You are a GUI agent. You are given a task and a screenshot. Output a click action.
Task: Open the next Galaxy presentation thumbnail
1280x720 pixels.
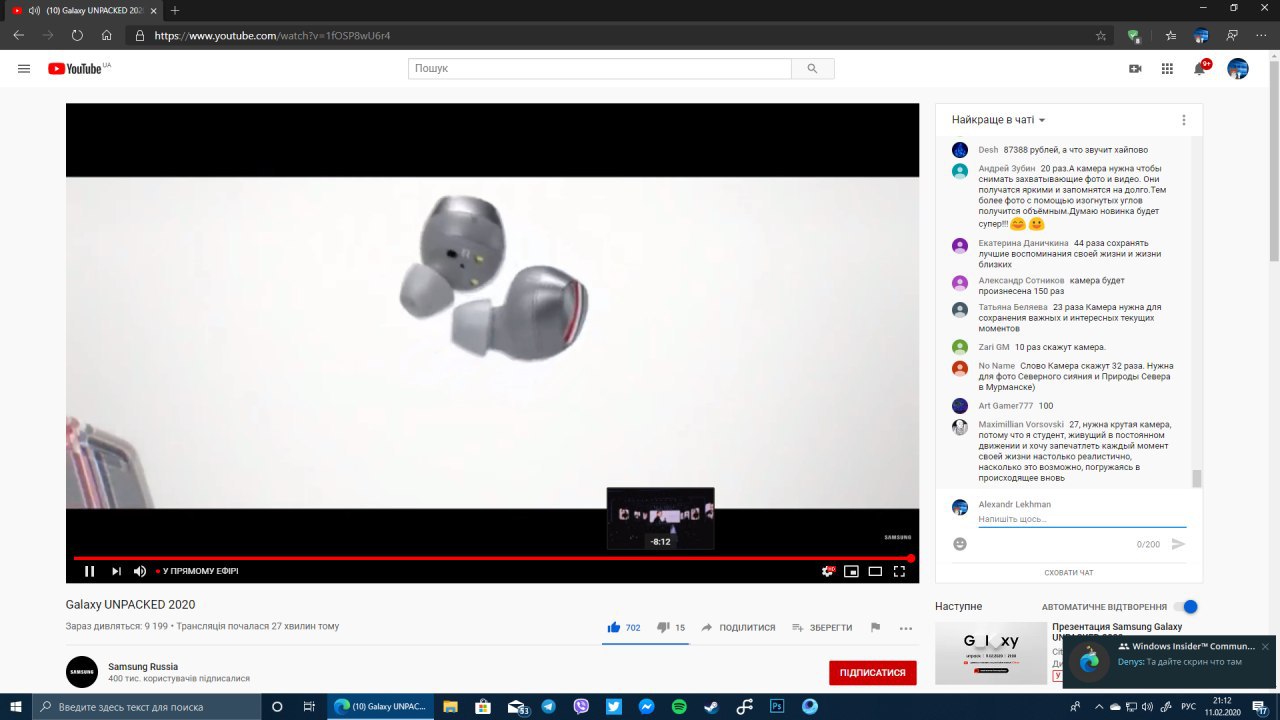click(x=990, y=653)
